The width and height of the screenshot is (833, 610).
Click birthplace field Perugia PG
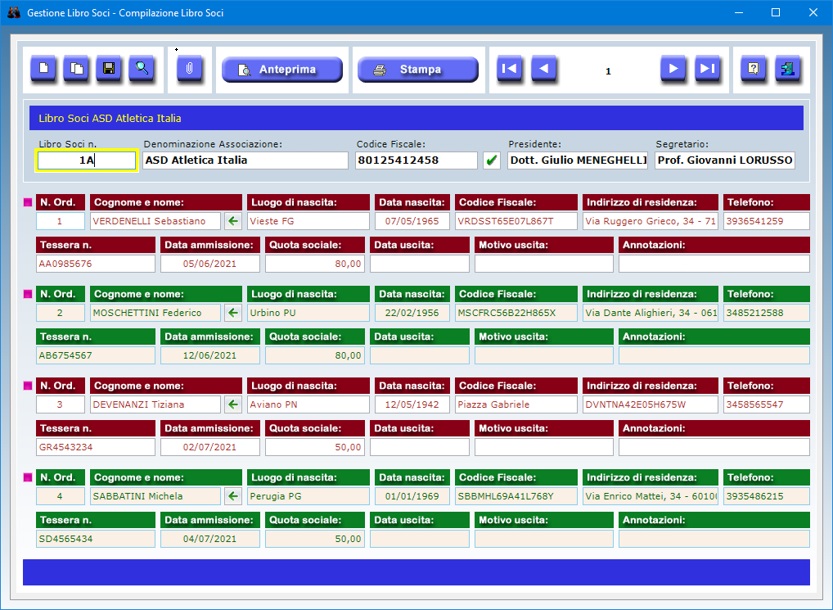308,496
